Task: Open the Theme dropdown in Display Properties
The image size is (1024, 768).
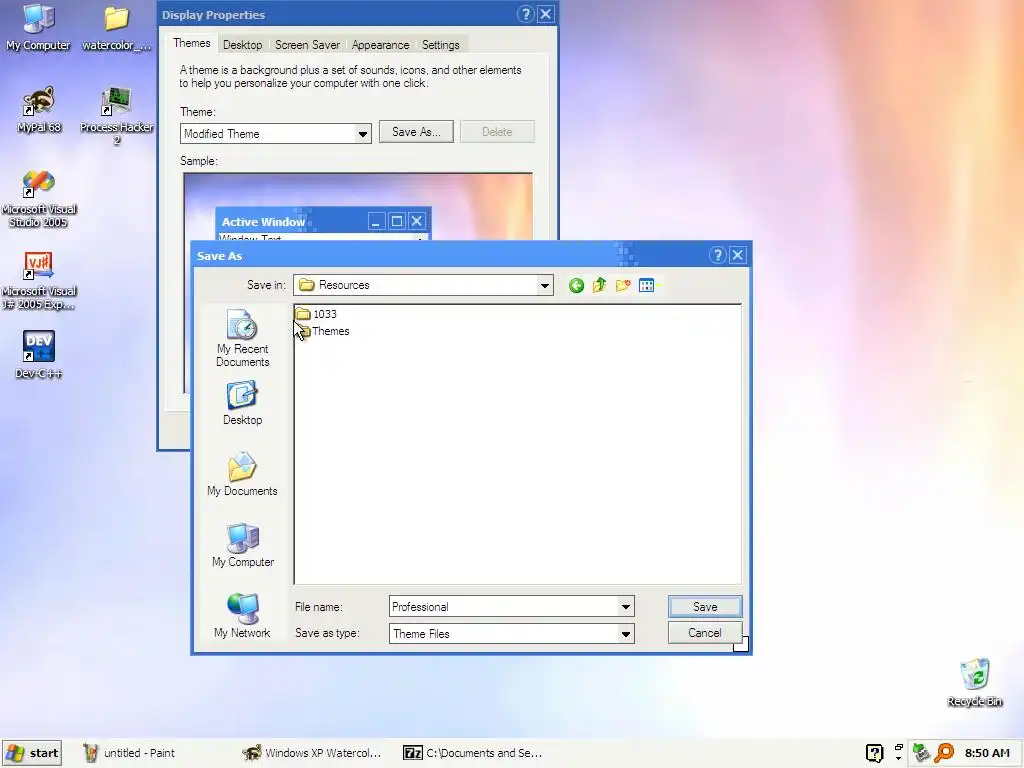Action: click(362, 134)
